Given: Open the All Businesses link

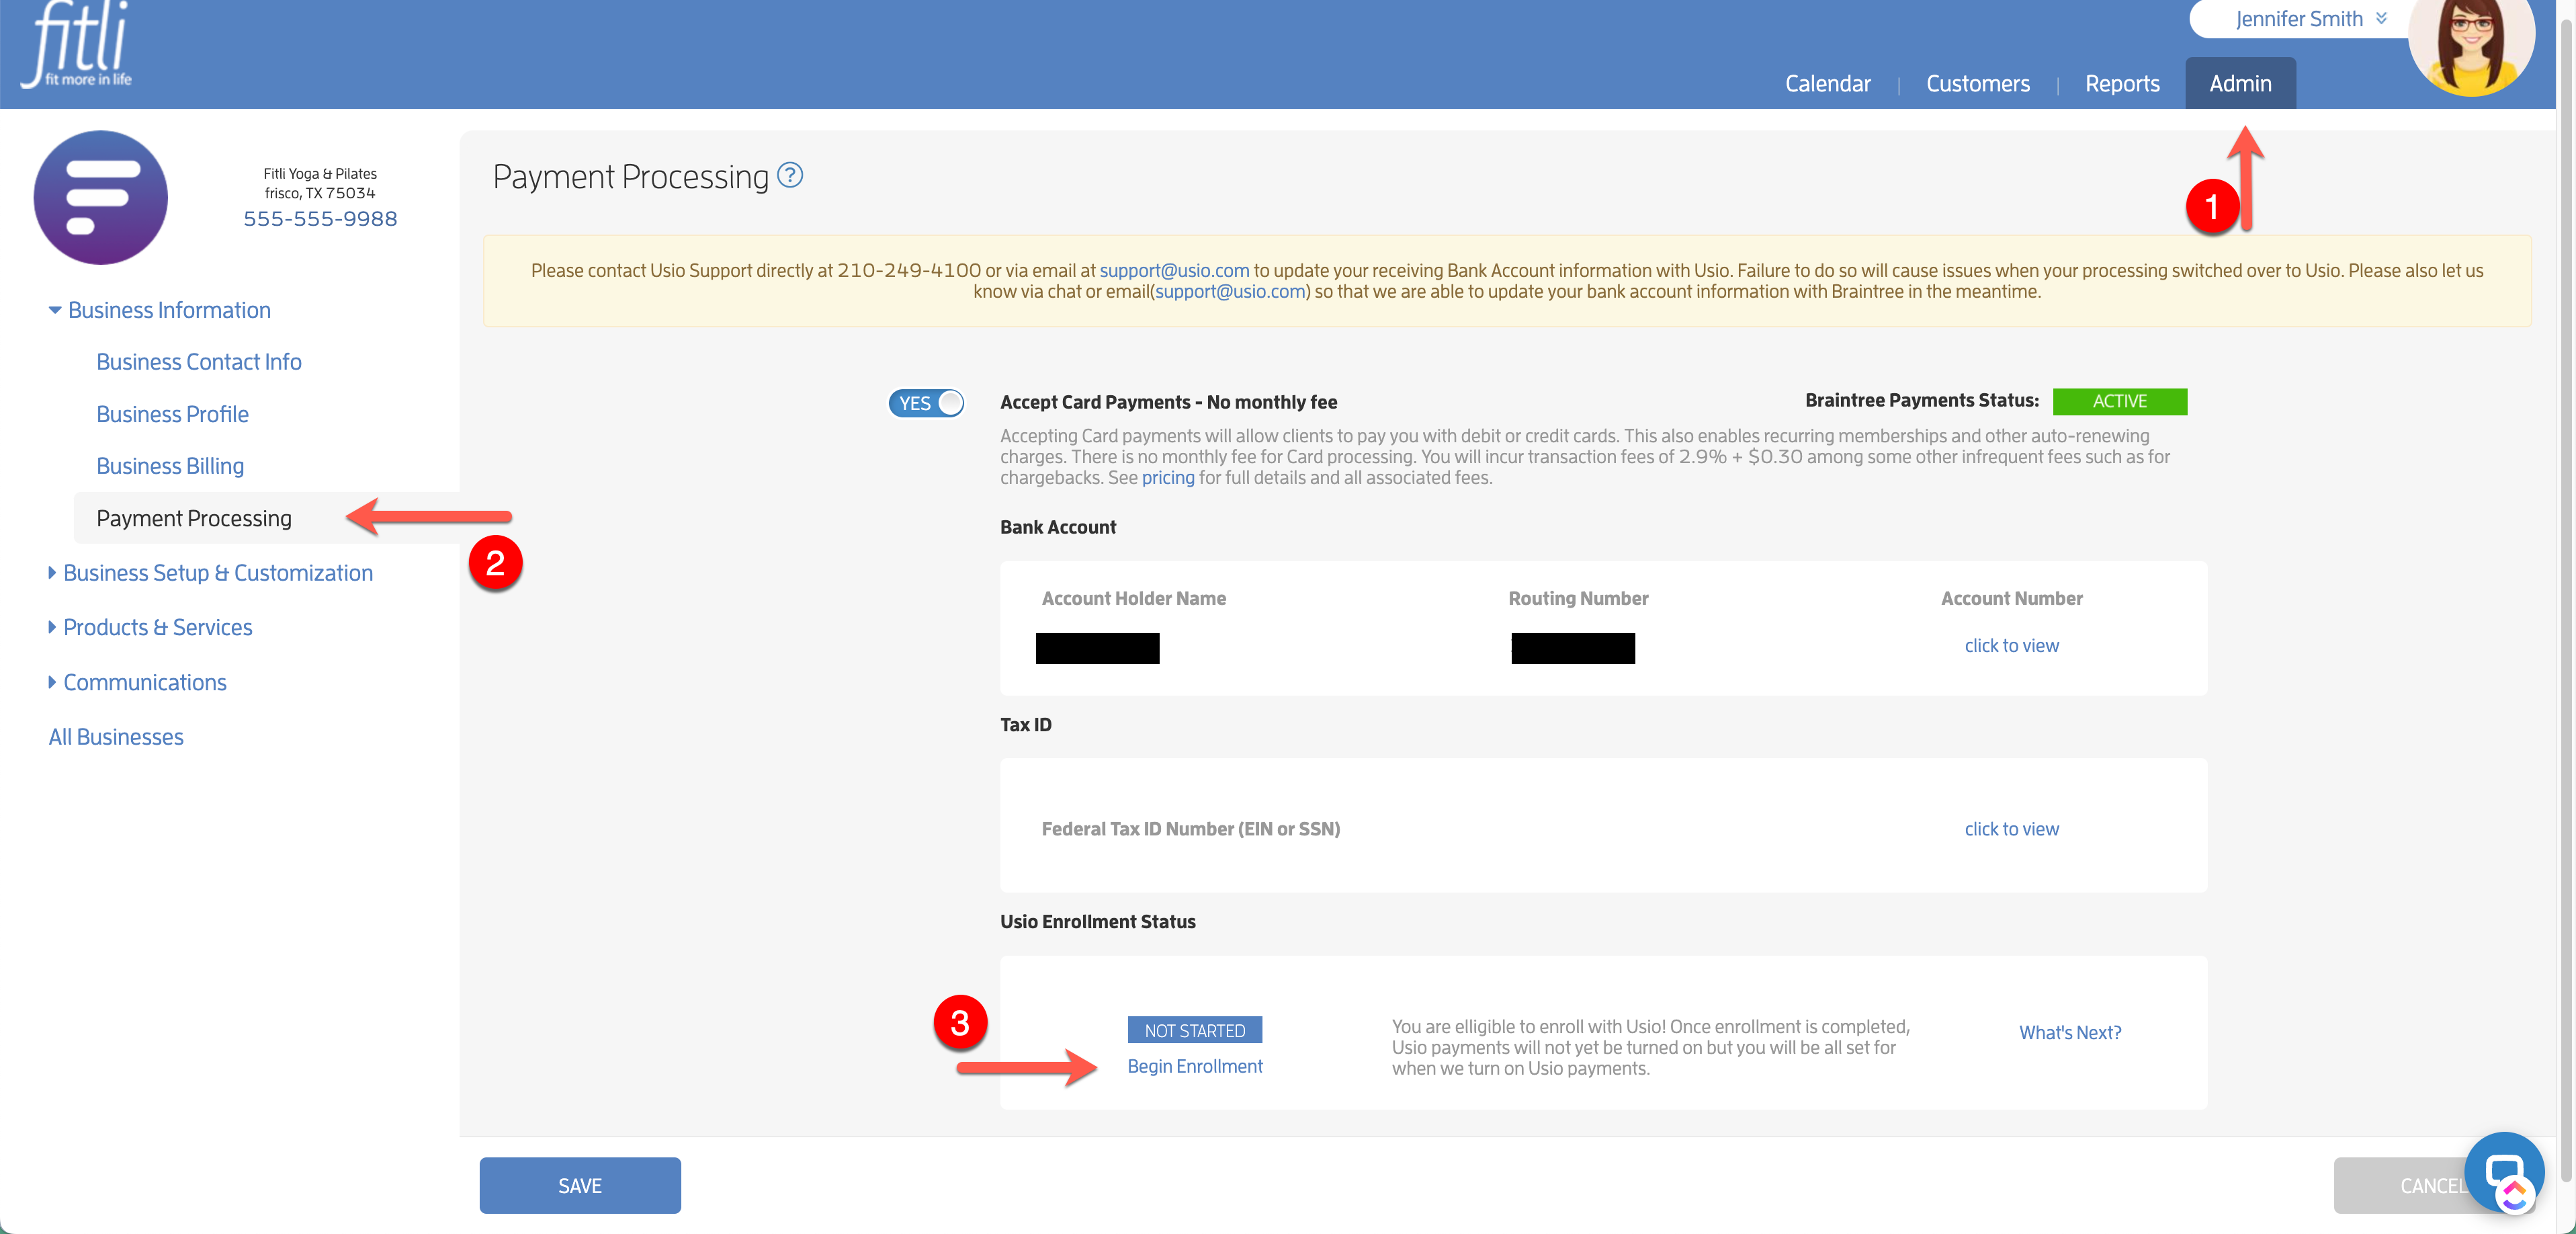Looking at the screenshot, I should 116,737.
